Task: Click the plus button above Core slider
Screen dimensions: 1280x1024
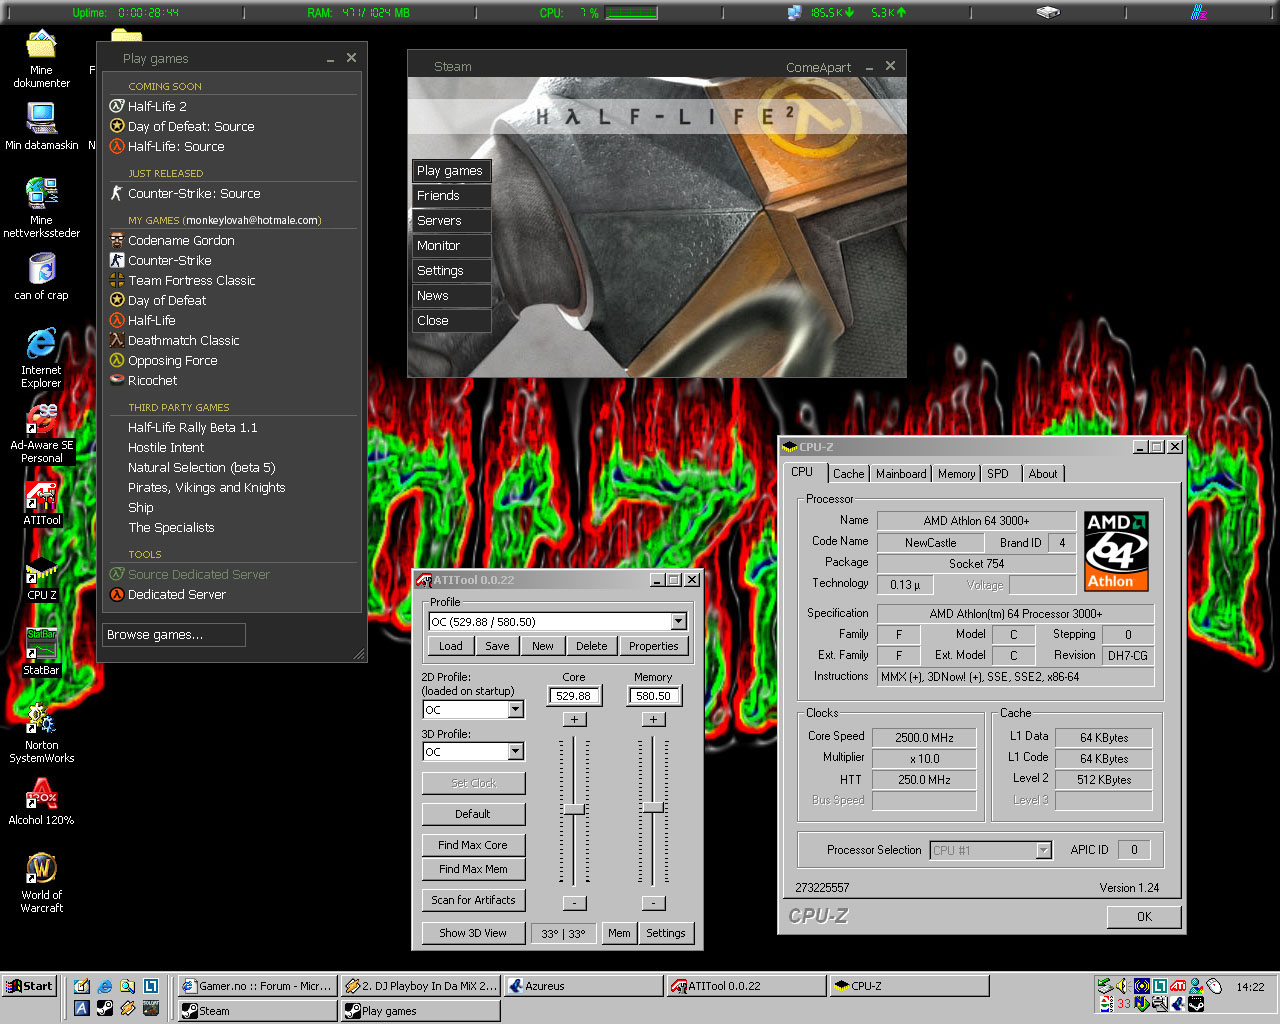Action: (x=574, y=719)
